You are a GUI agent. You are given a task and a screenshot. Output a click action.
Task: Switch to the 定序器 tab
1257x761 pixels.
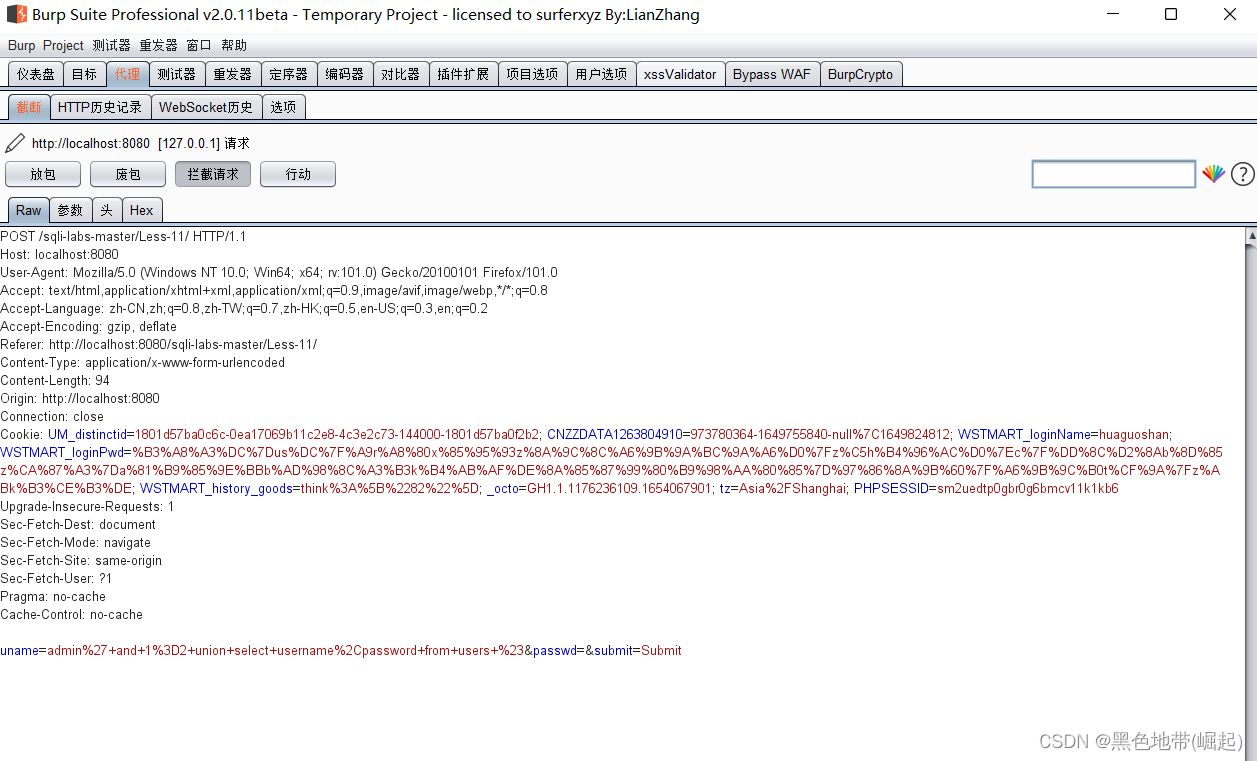(x=289, y=74)
